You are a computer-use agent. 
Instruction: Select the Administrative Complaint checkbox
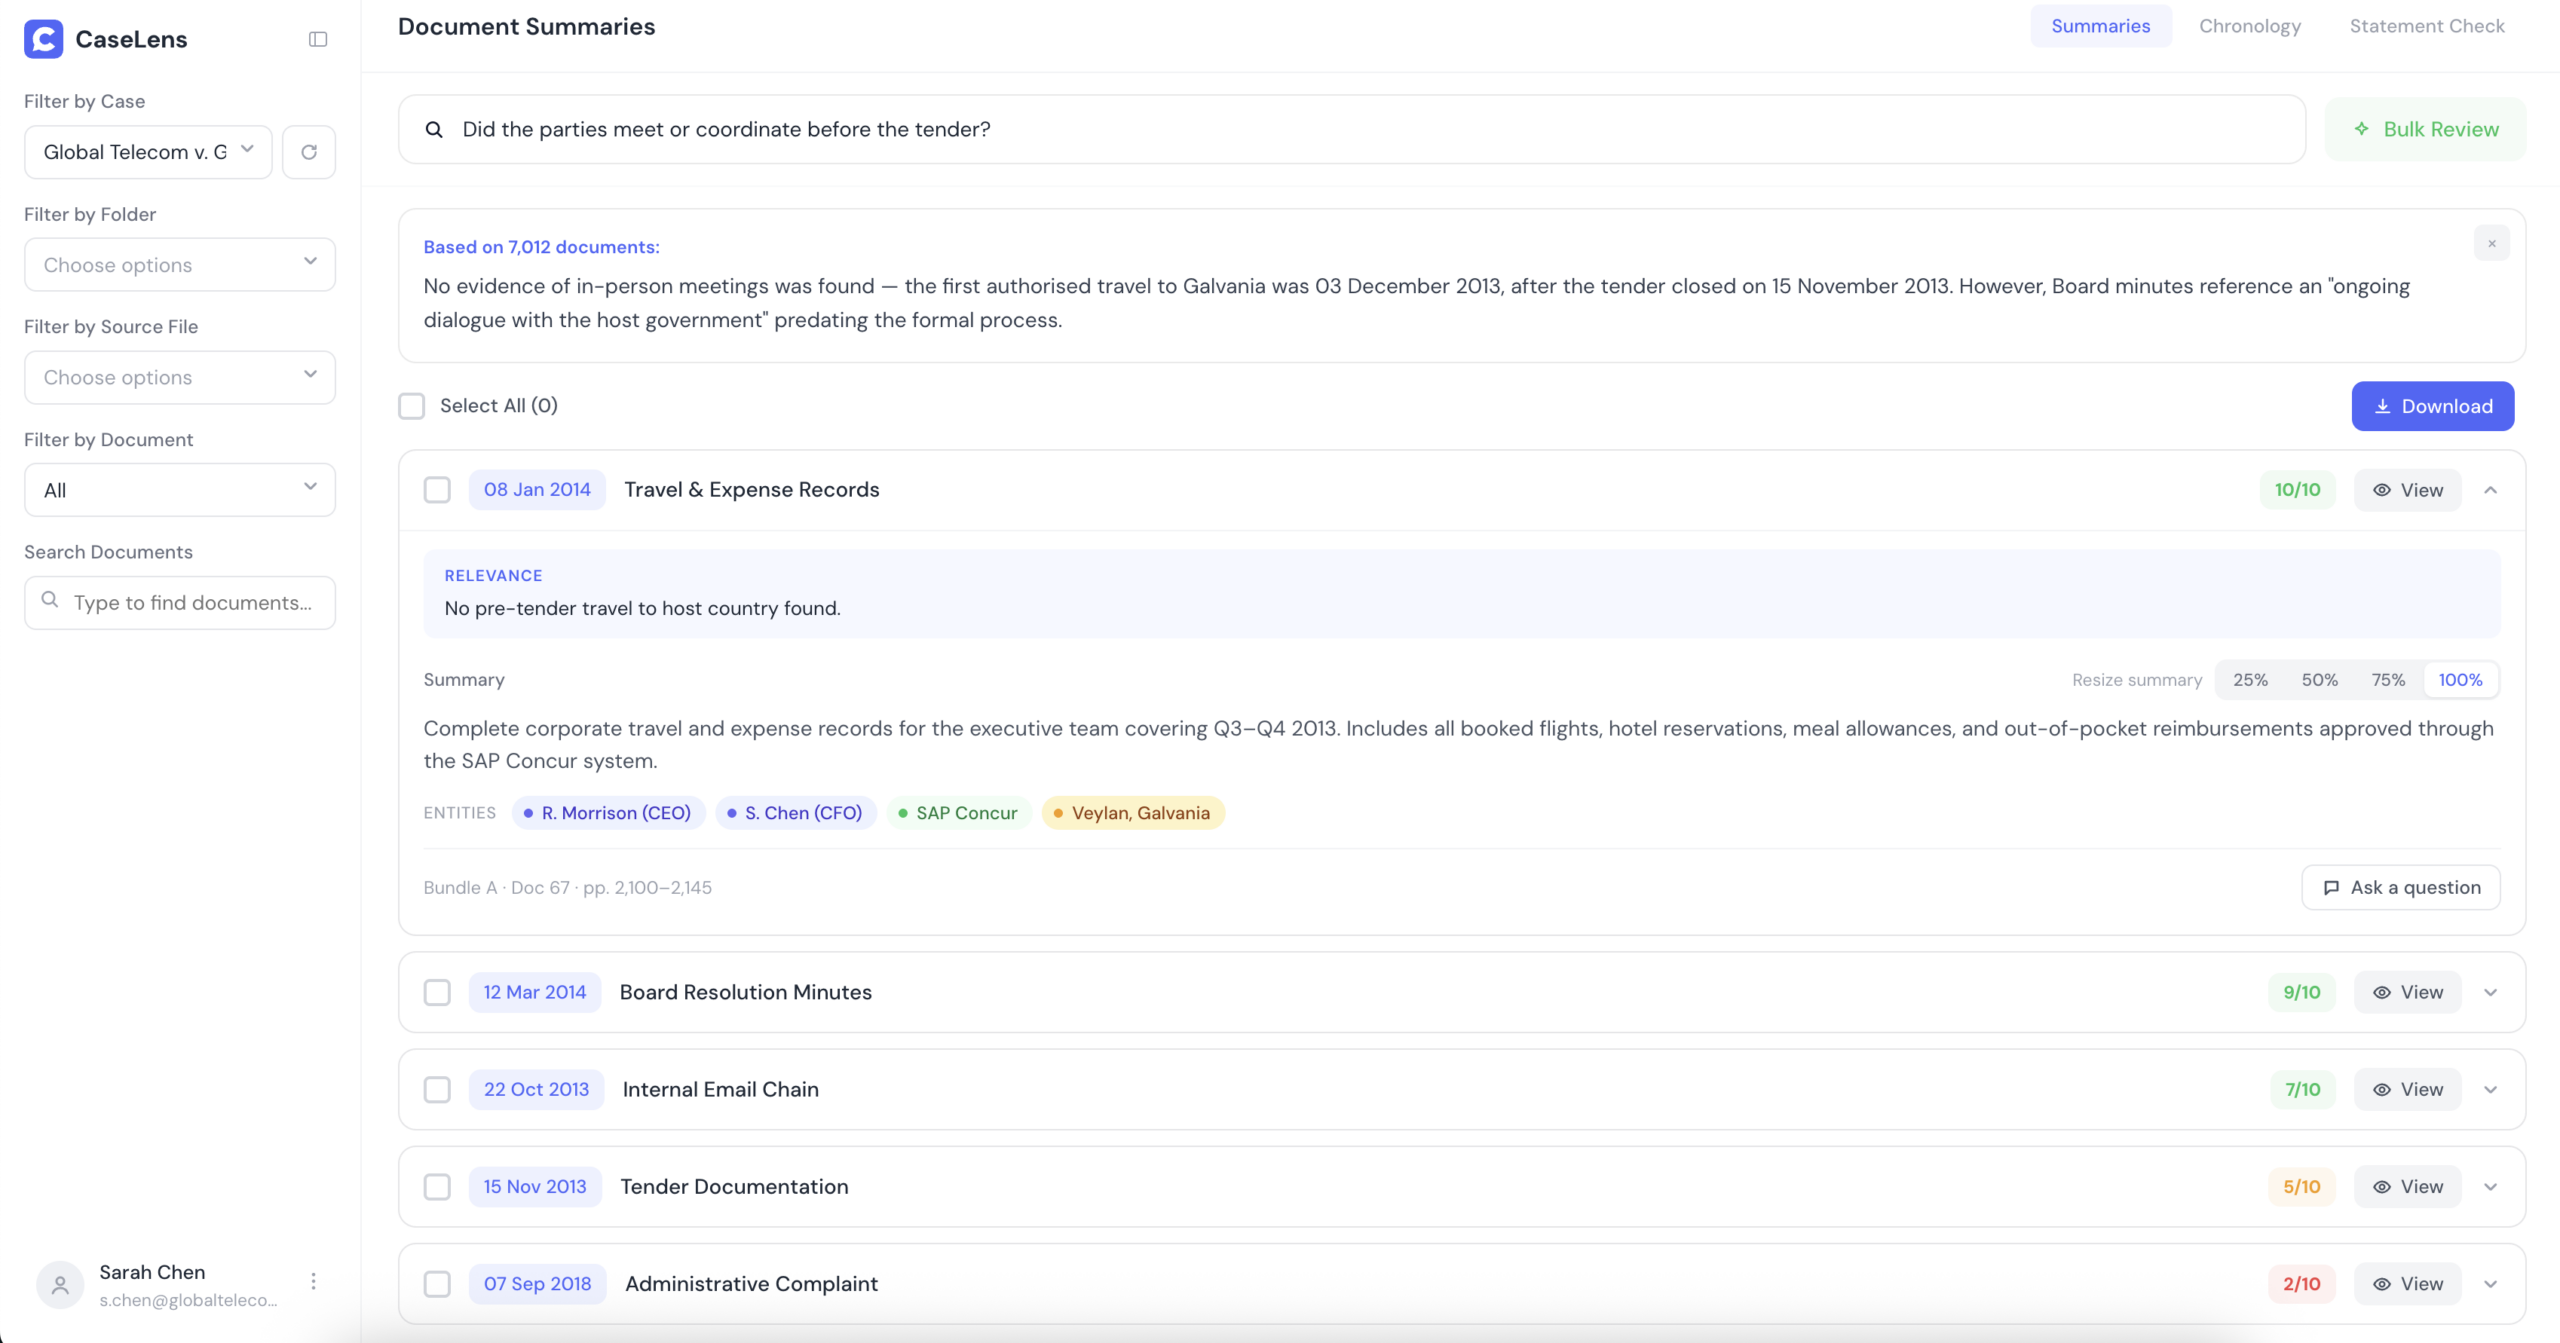[x=437, y=1283]
